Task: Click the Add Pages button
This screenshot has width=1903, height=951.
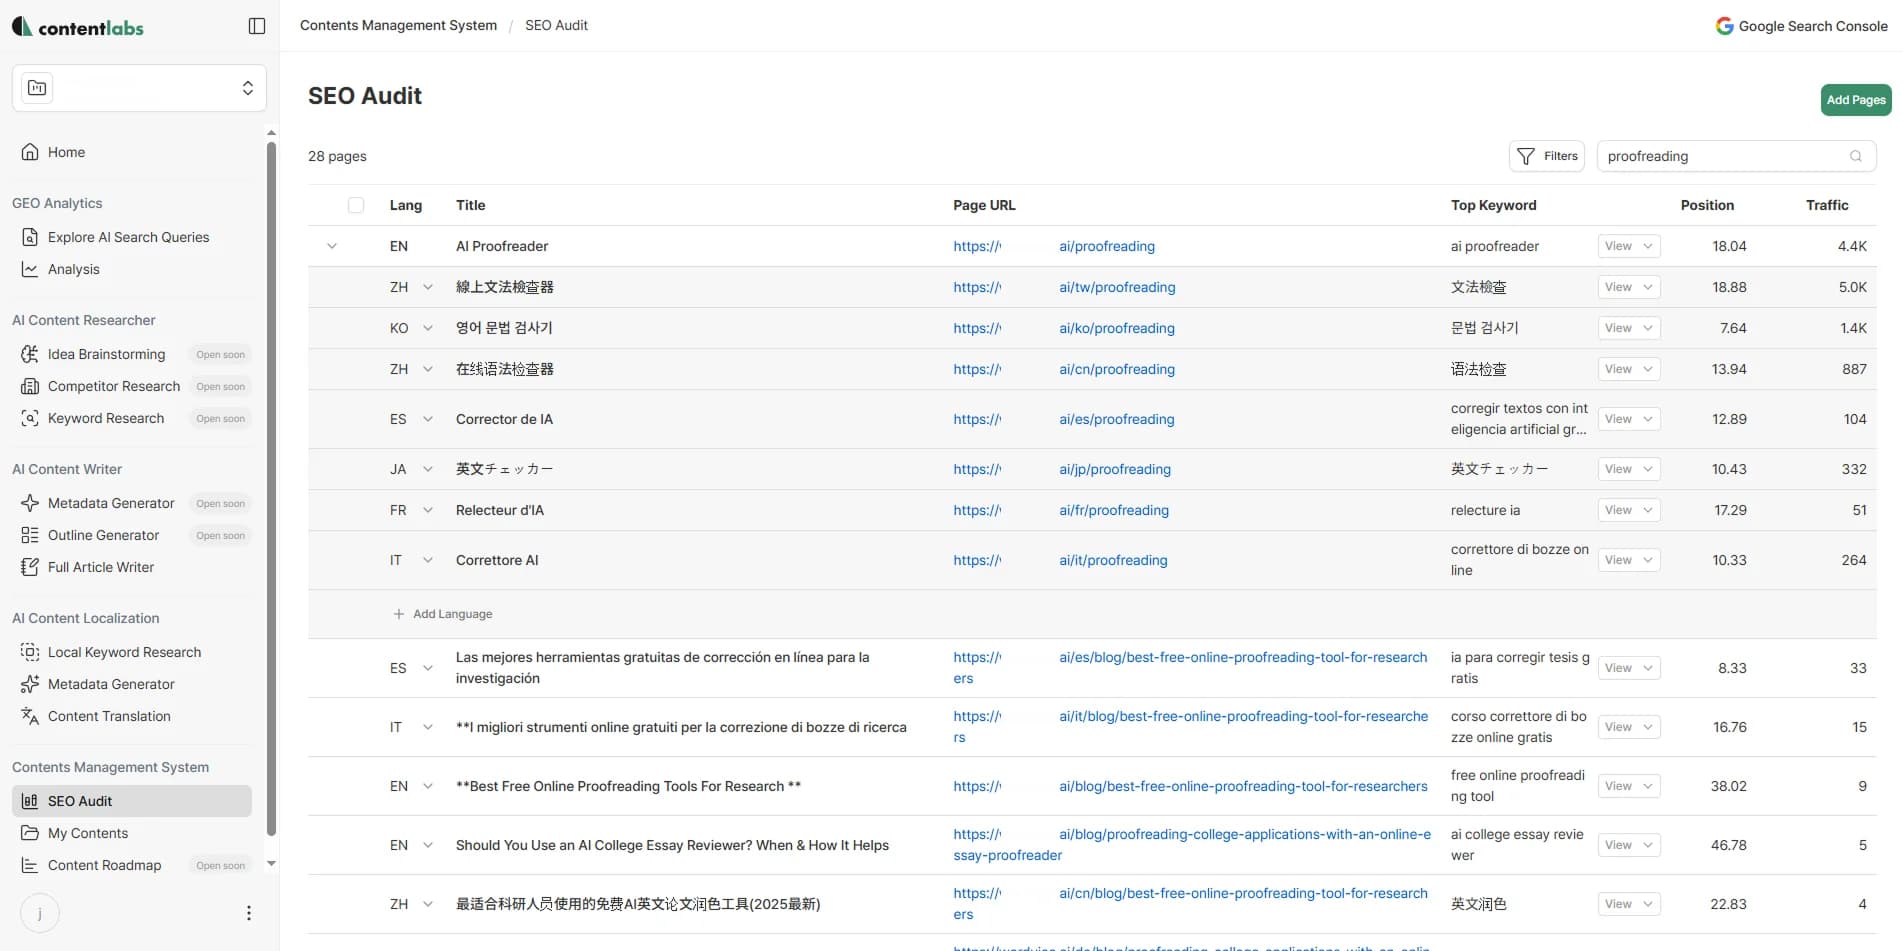Action: coord(1855,100)
